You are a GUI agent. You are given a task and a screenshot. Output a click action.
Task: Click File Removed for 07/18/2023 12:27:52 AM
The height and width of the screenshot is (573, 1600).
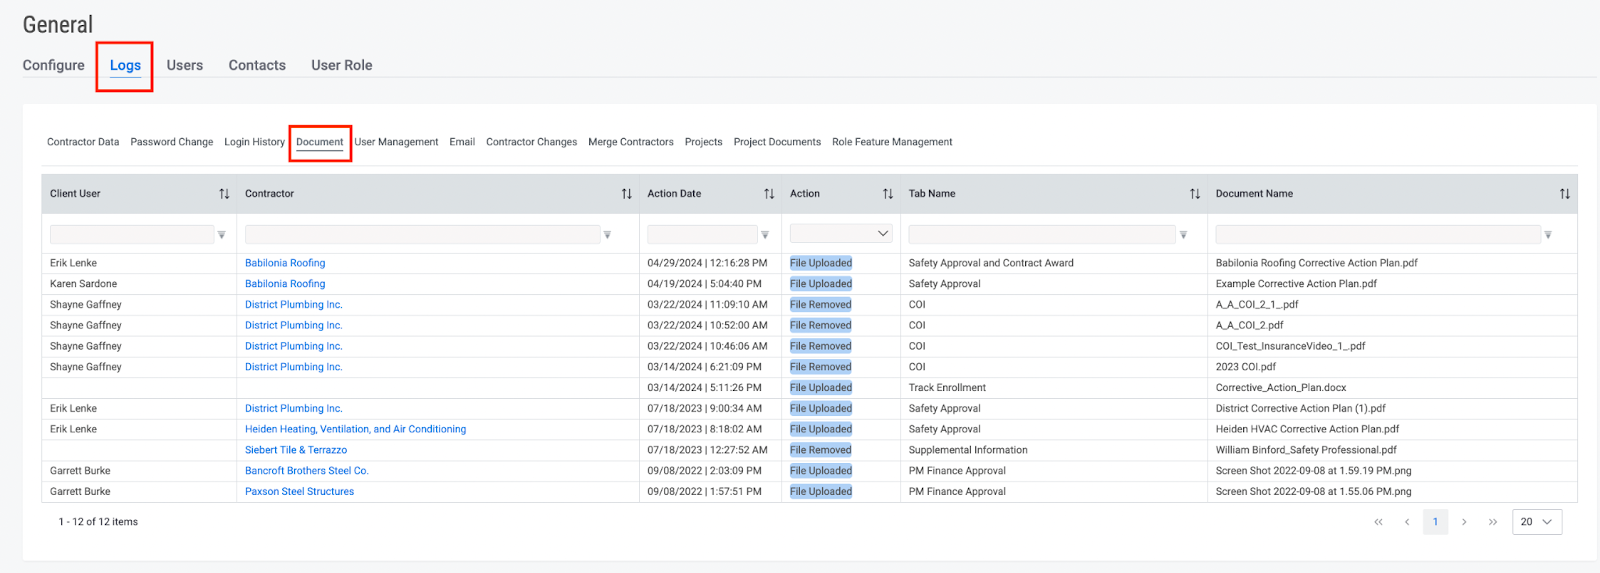click(821, 450)
